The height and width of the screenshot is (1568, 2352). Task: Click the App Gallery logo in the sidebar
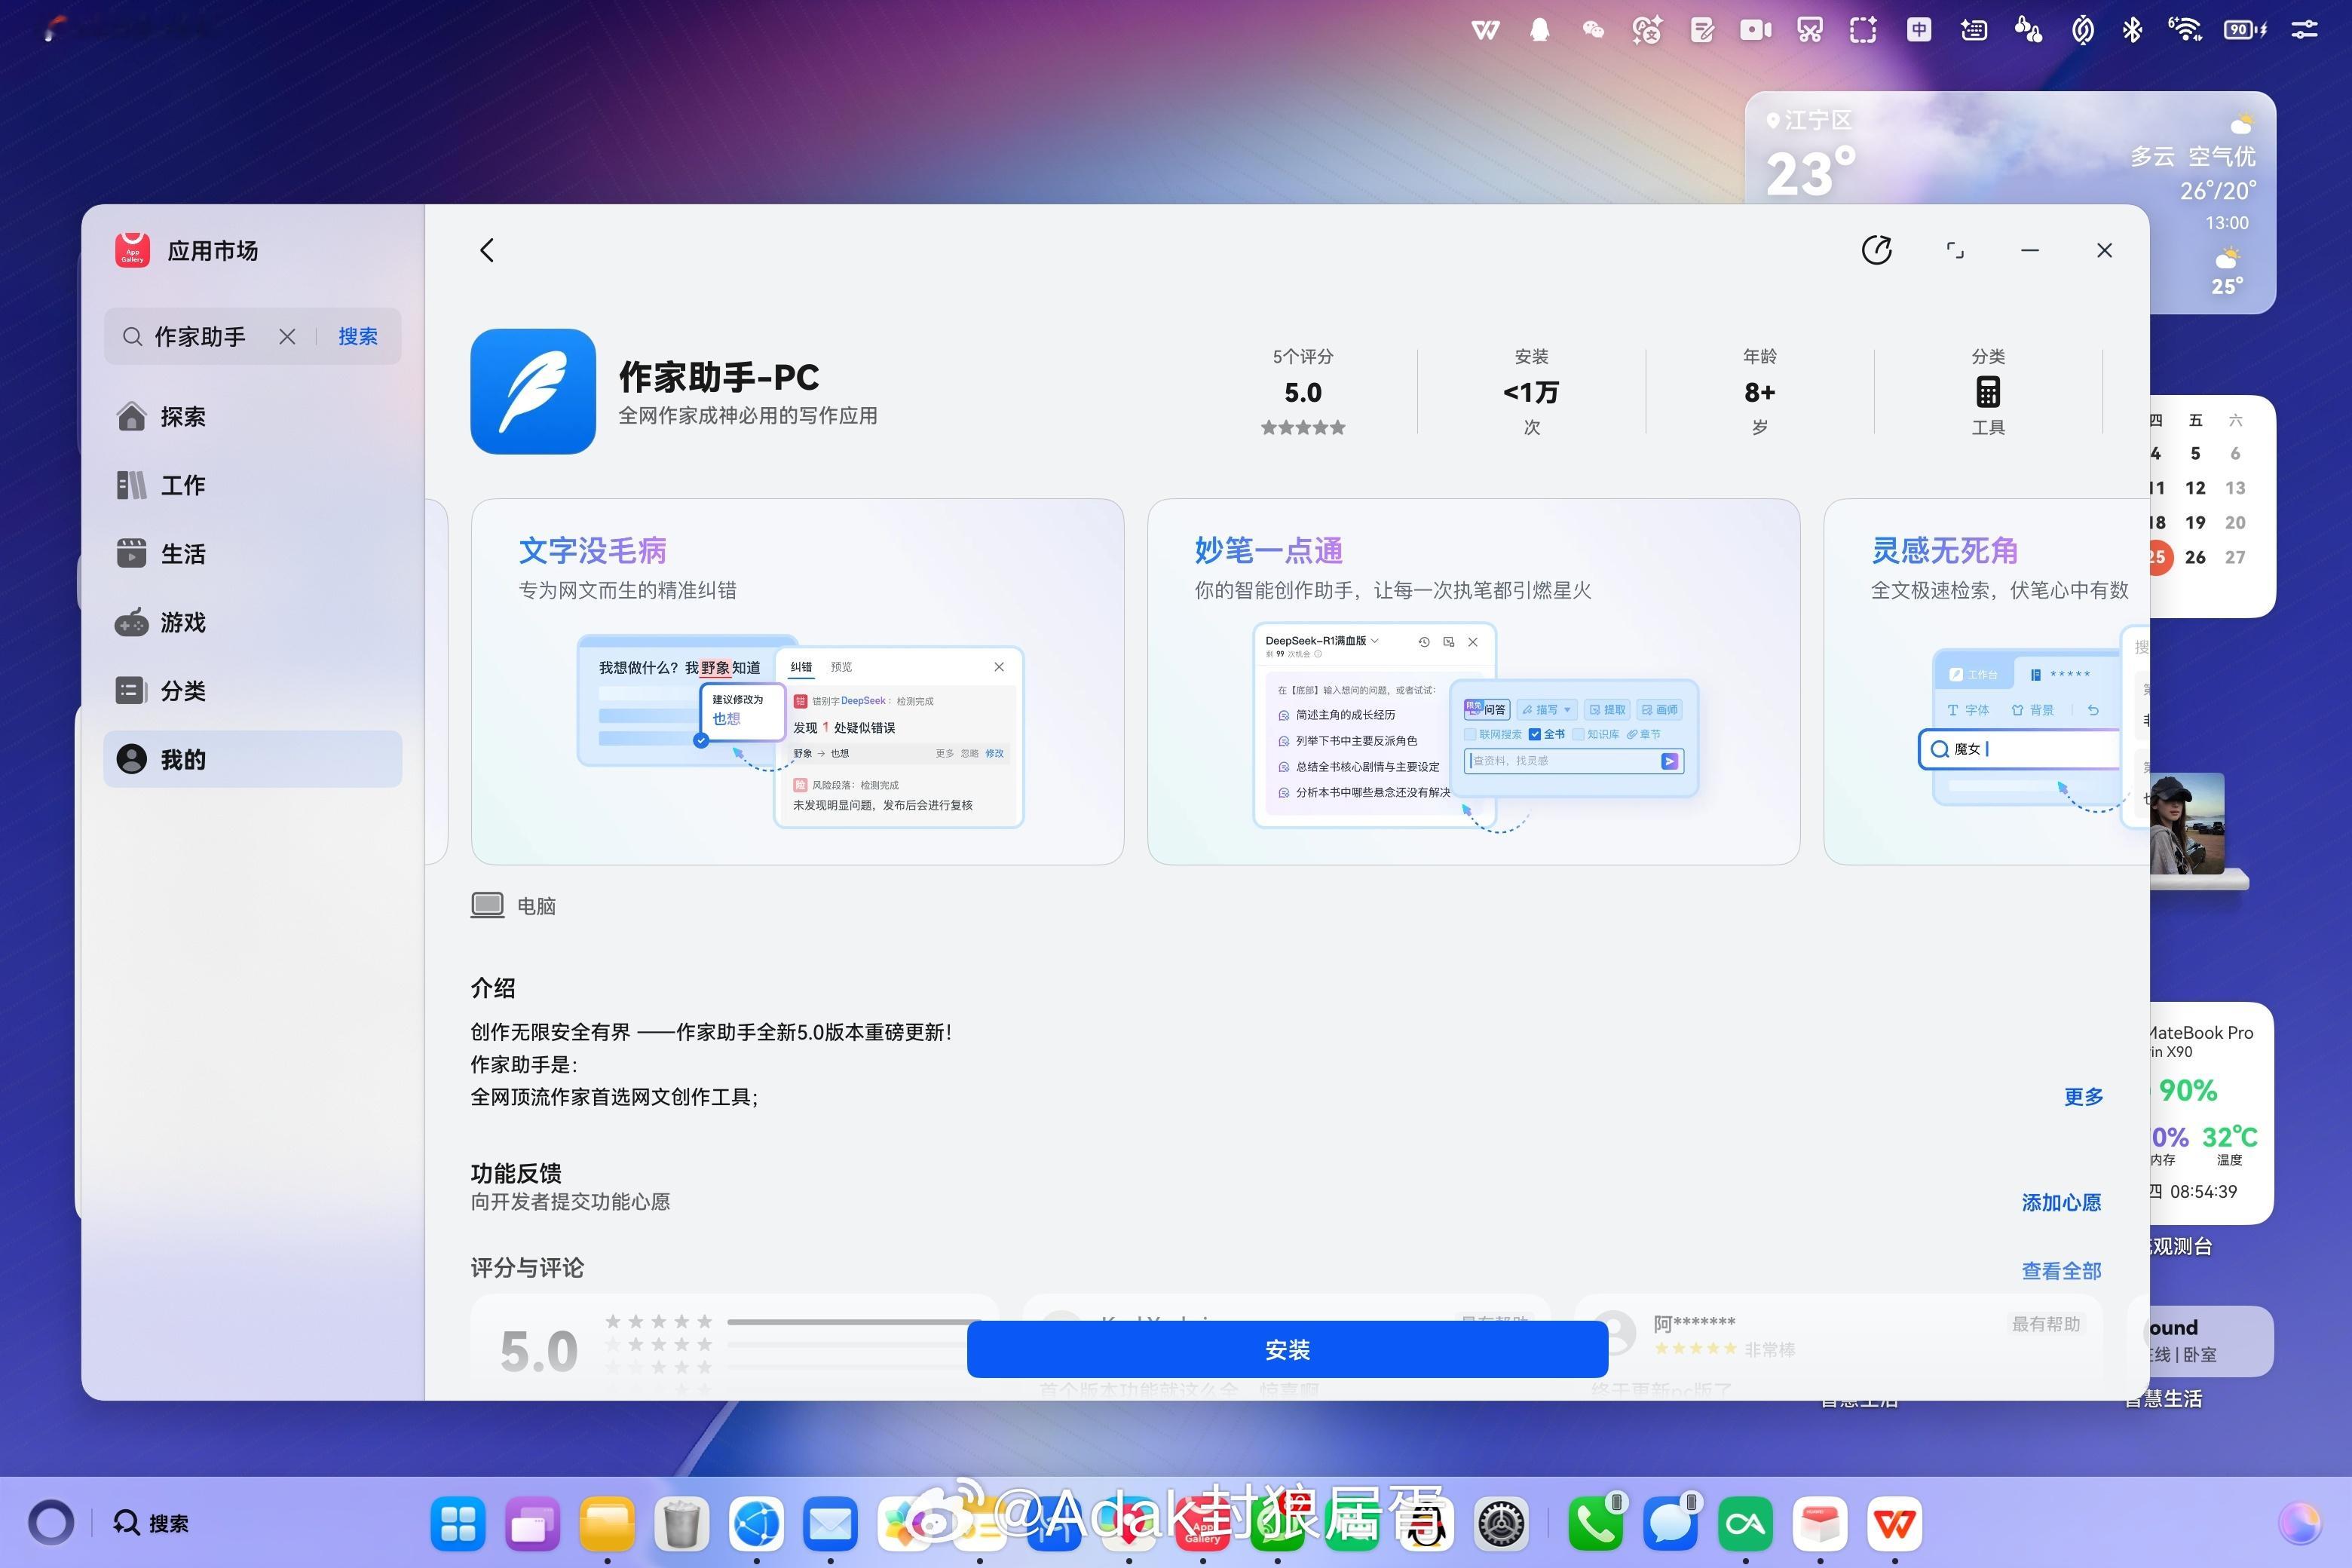pos(133,250)
